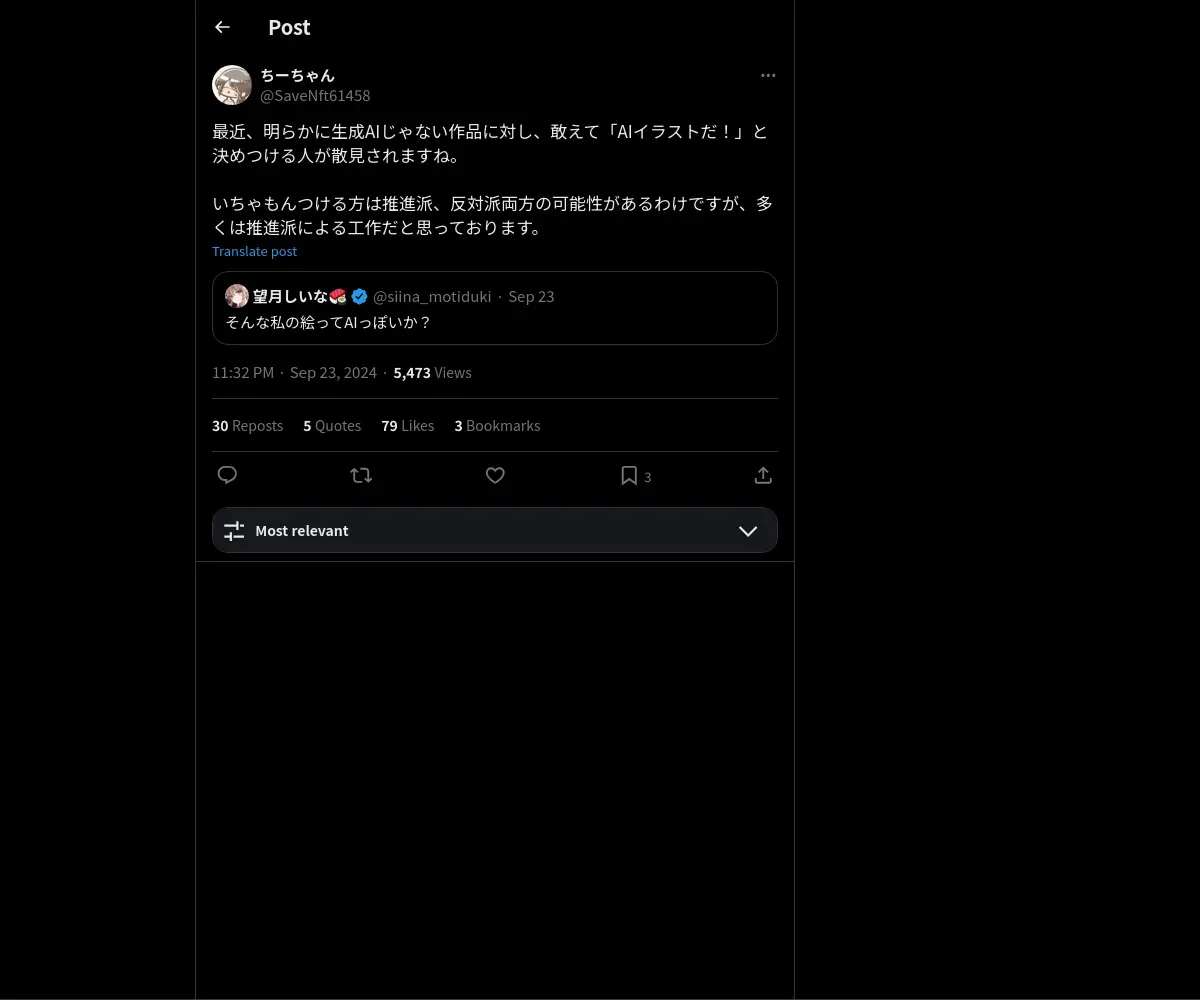Click the filter sliders icon beside Most relevant
Image resolution: width=1200 pixels, height=1000 pixels.
[x=234, y=531]
